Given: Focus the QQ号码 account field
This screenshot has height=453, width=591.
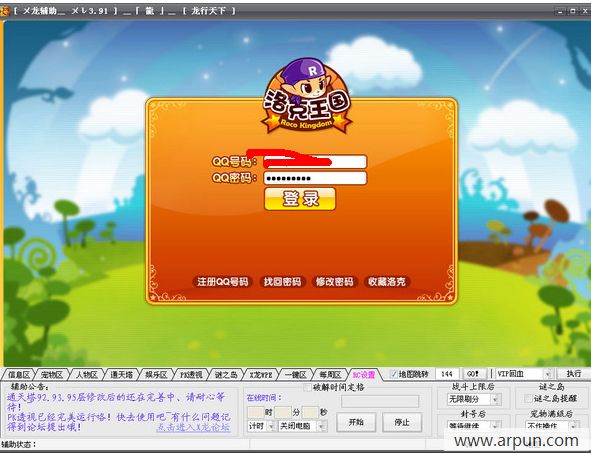Looking at the screenshot, I should tap(315, 162).
